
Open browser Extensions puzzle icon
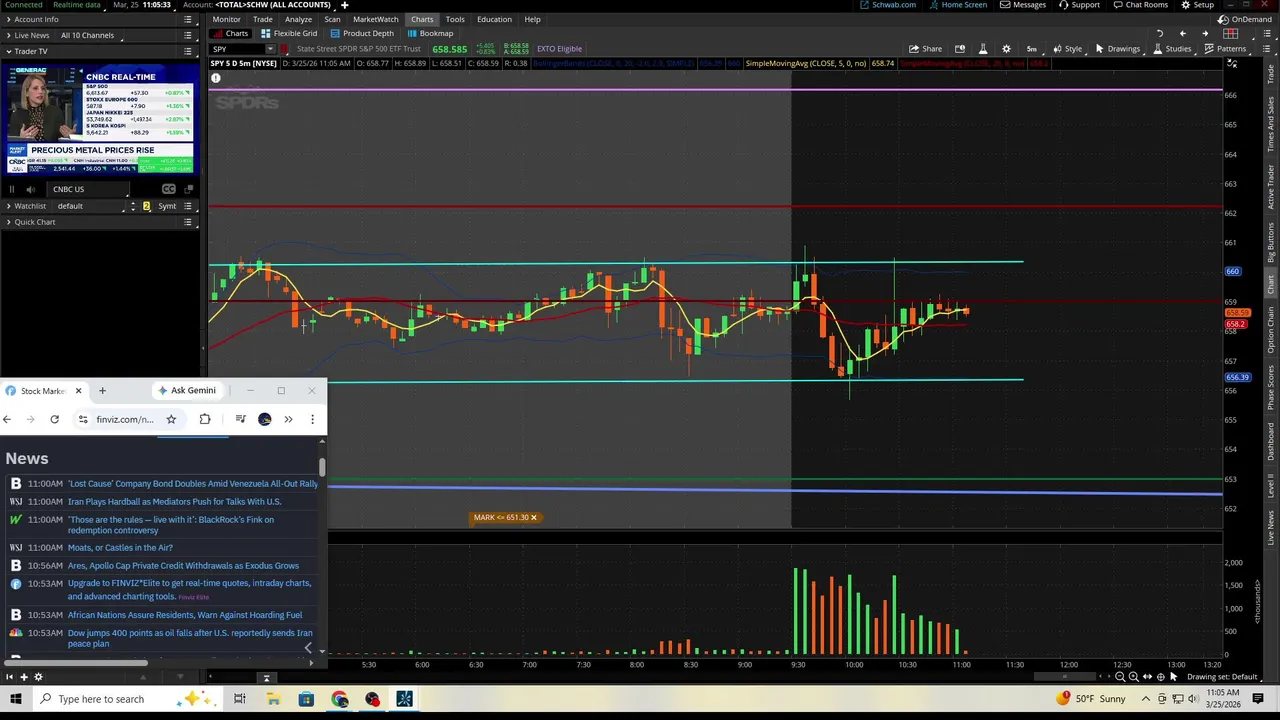(x=205, y=419)
